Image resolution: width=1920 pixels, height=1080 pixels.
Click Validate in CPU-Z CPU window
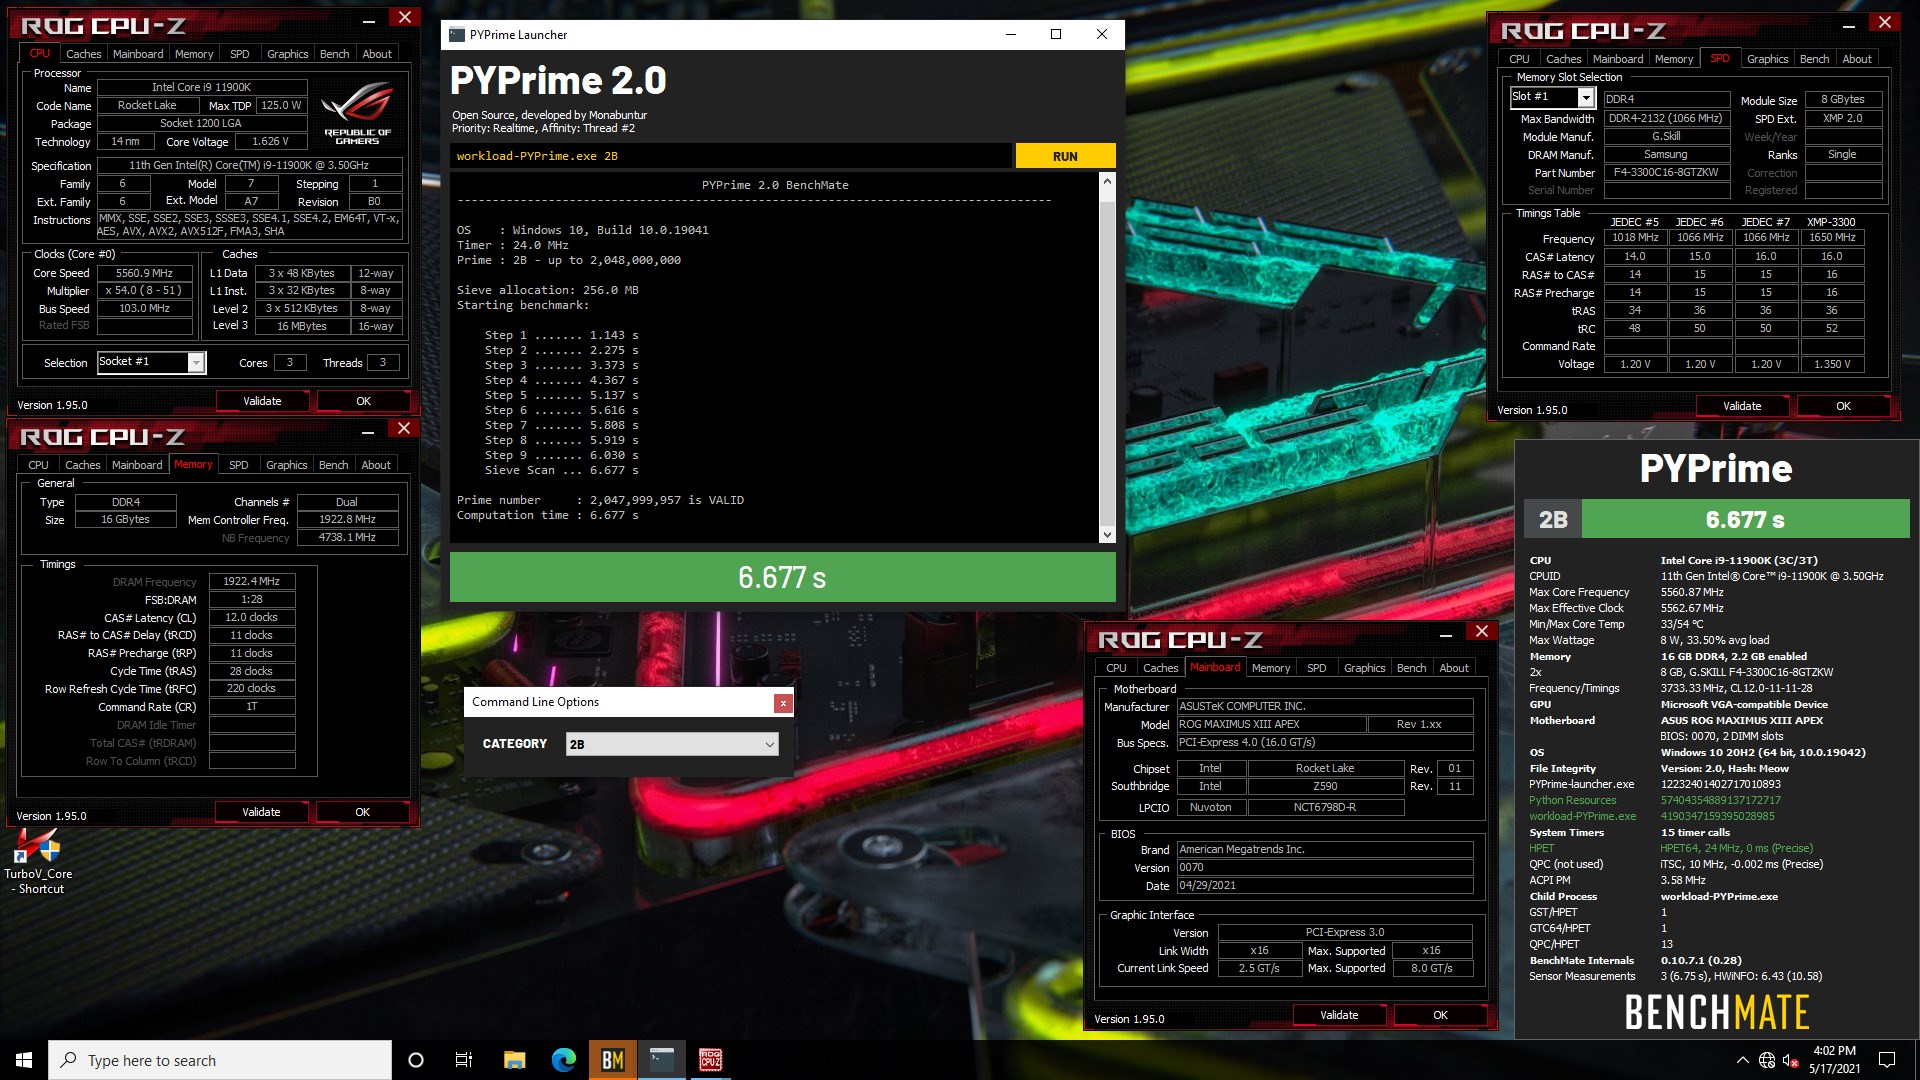[x=262, y=401]
